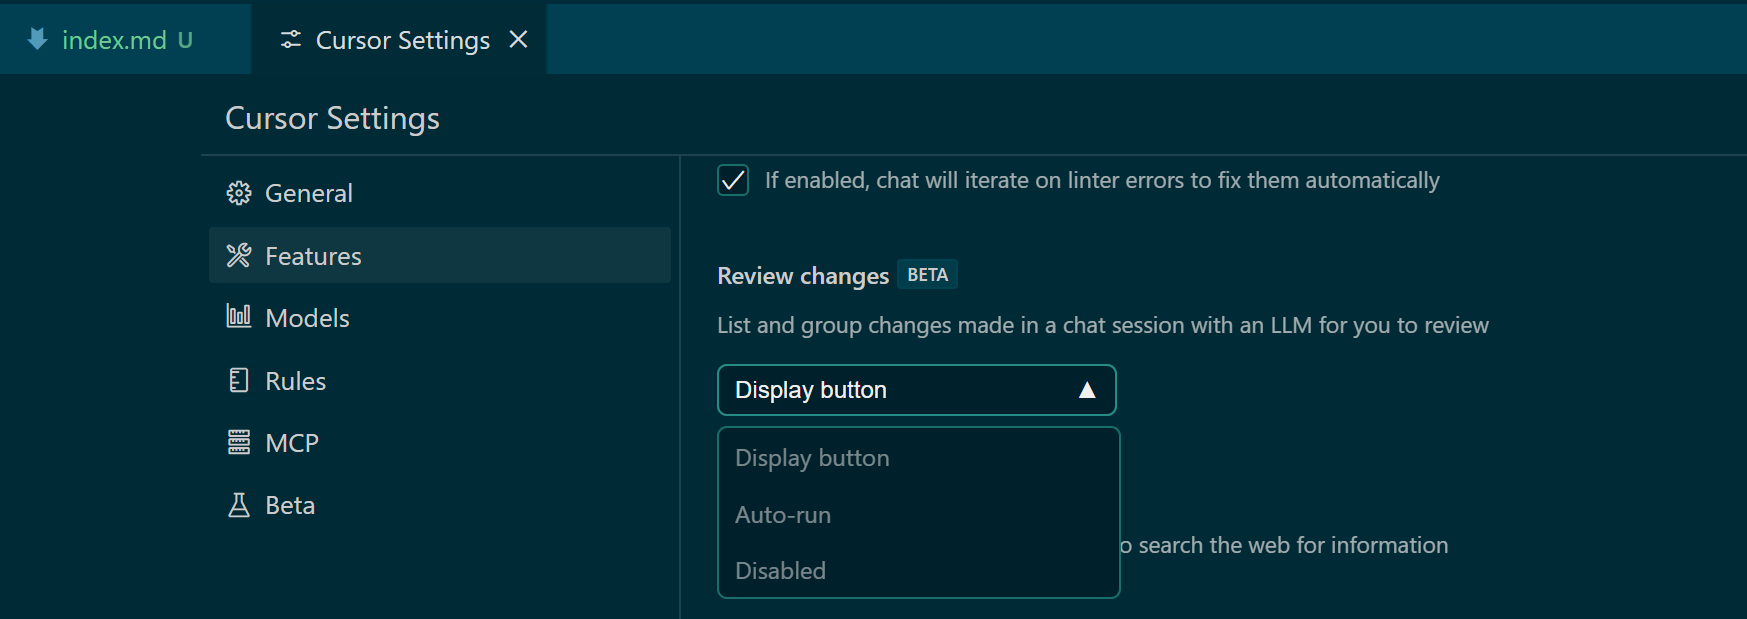
Task: Collapse the Review changes dropdown
Action: click(x=916, y=390)
